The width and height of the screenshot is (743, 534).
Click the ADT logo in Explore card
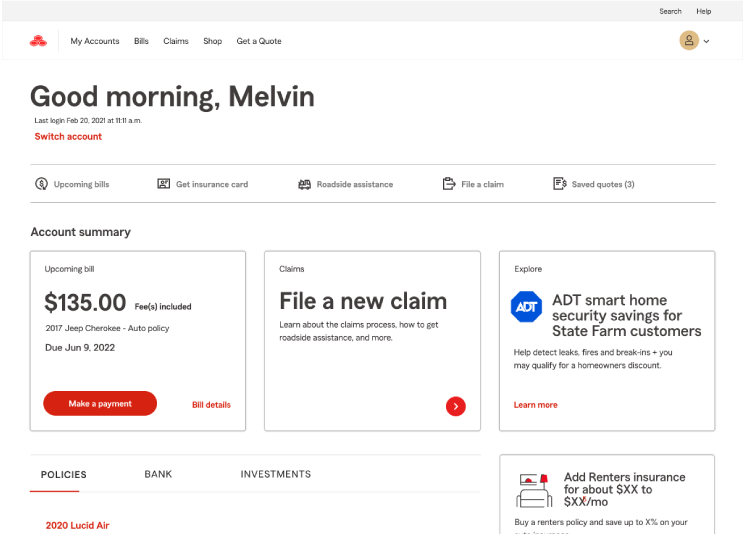[x=526, y=307]
